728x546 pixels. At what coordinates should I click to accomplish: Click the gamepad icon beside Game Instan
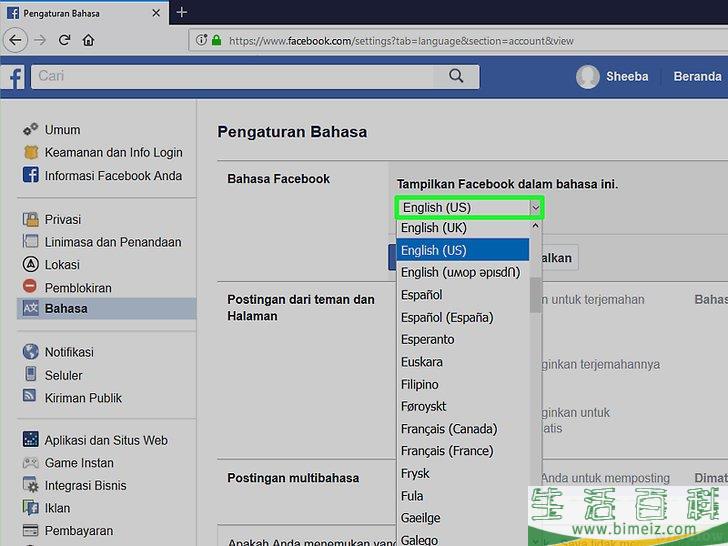coord(31,462)
